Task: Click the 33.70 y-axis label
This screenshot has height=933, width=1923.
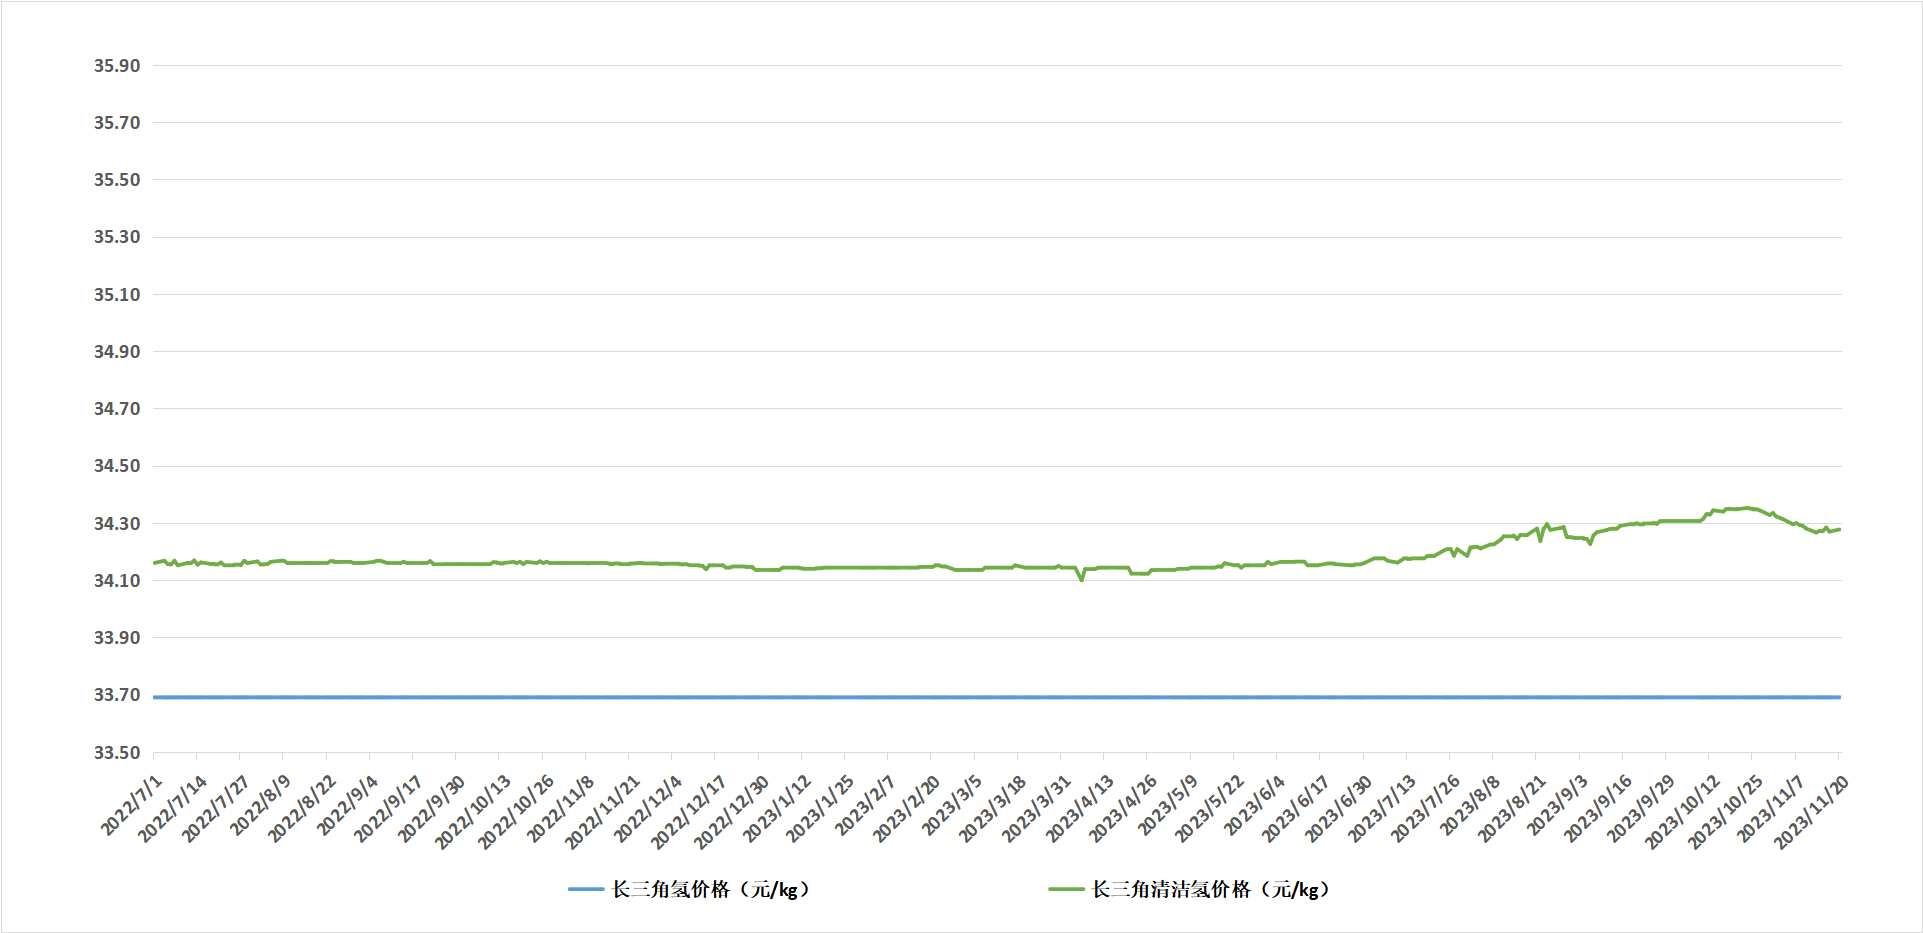Action: [x=117, y=695]
